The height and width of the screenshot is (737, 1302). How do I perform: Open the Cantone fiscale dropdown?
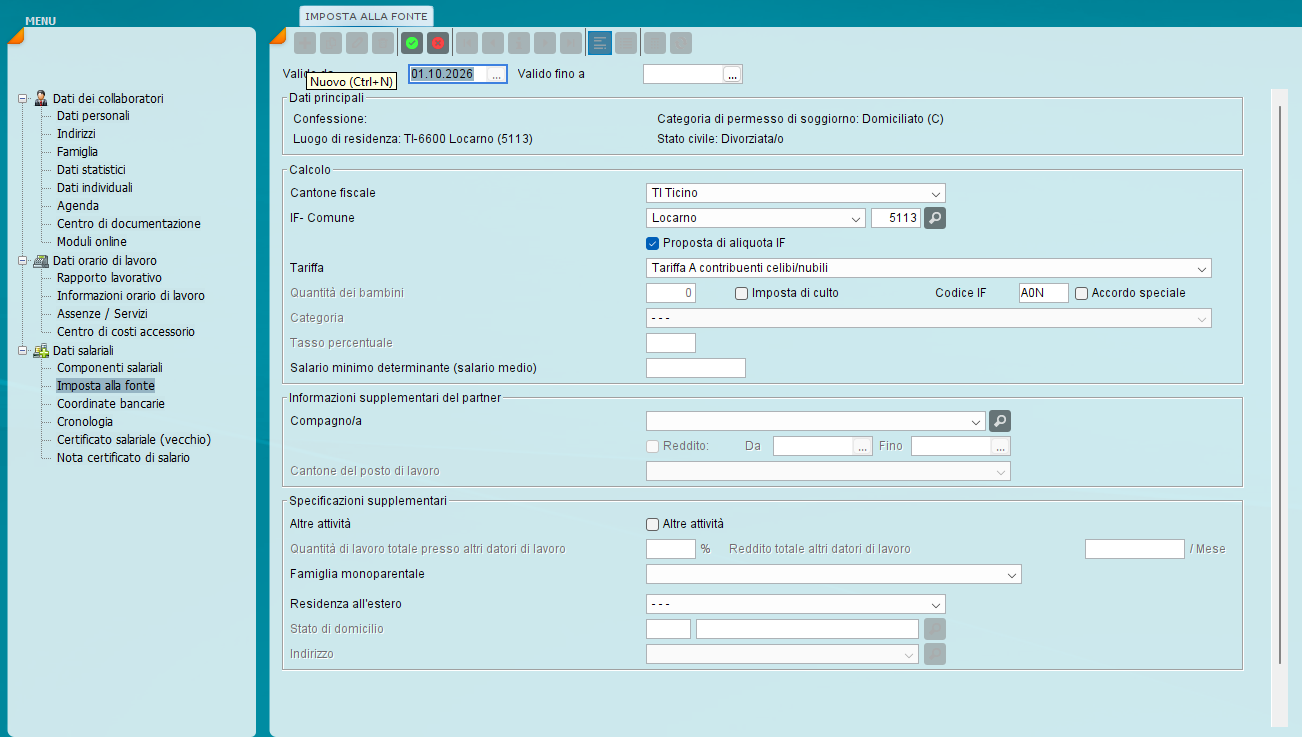point(935,193)
